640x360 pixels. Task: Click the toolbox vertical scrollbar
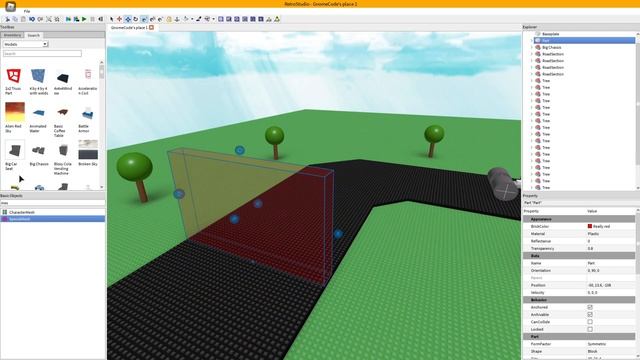click(102, 124)
